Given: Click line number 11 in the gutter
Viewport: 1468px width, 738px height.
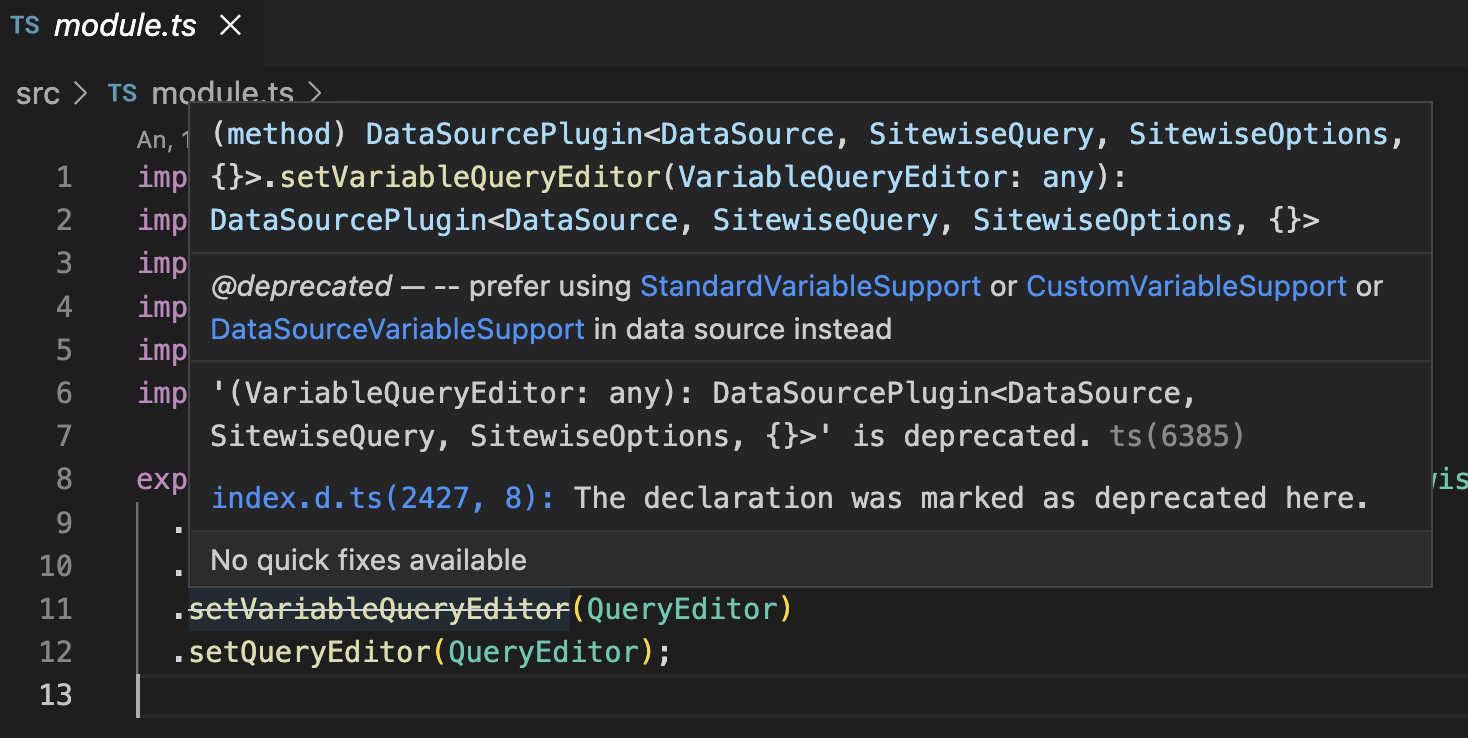Looking at the screenshot, I should coord(56,609).
